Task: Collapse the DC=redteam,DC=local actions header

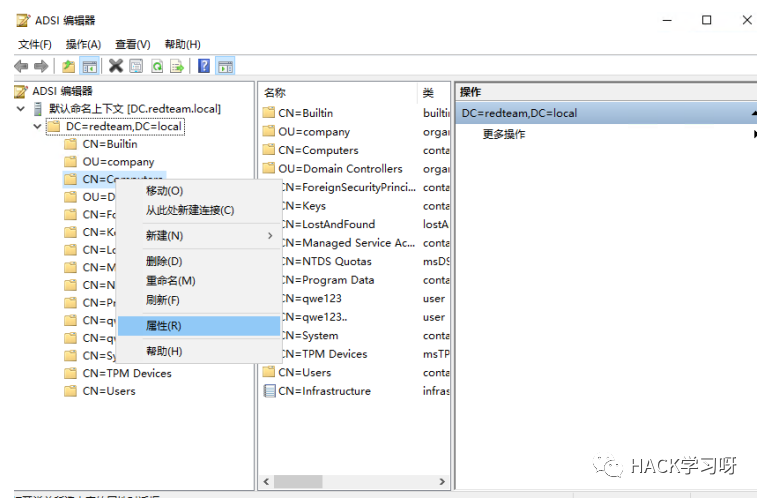Action: pos(754,113)
